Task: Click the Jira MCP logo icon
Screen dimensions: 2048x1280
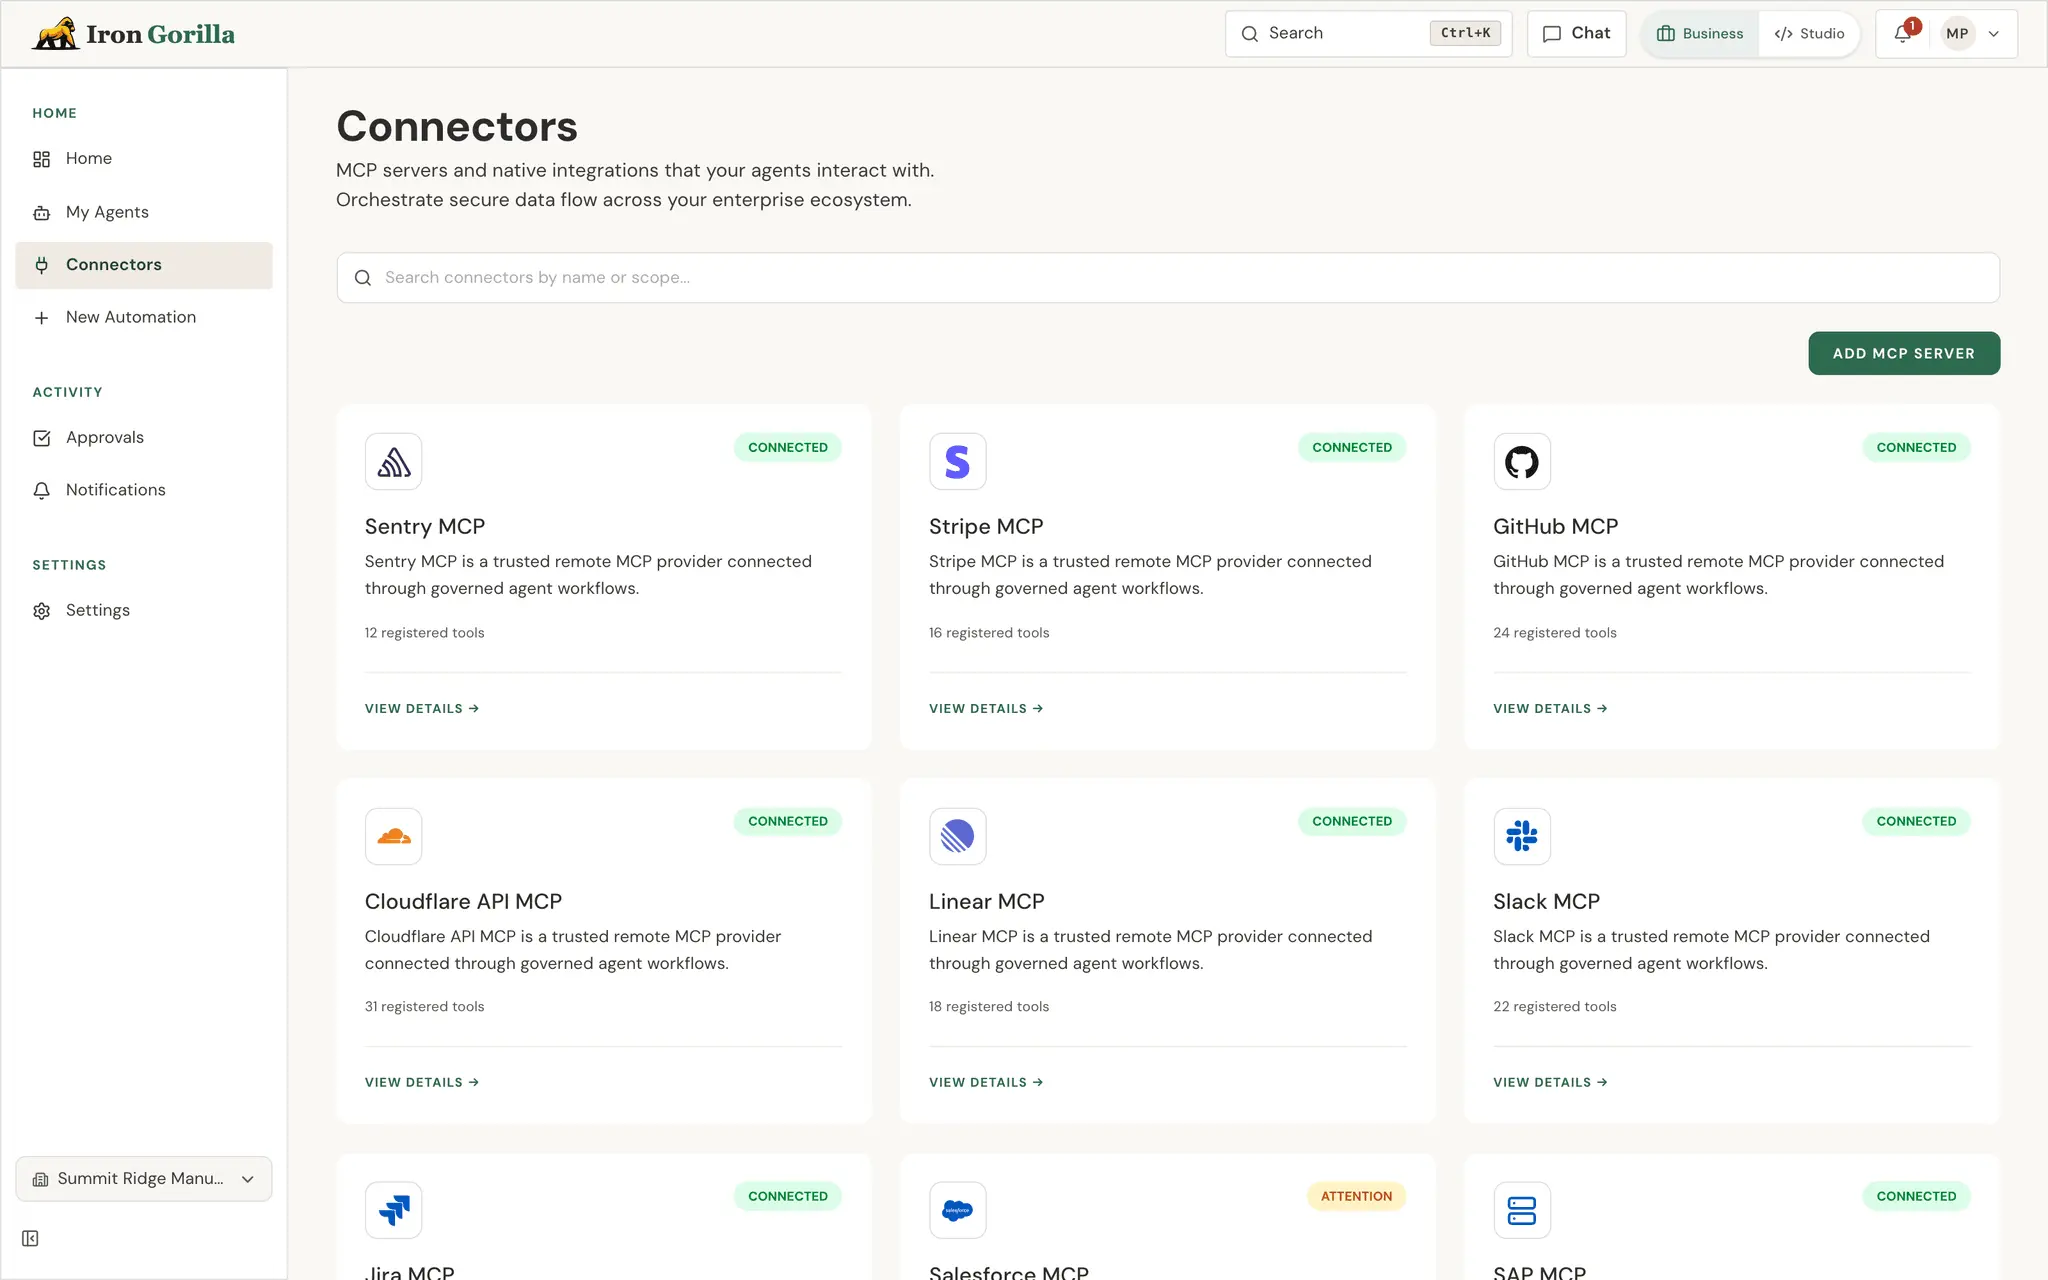Action: [x=394, y=1210]
